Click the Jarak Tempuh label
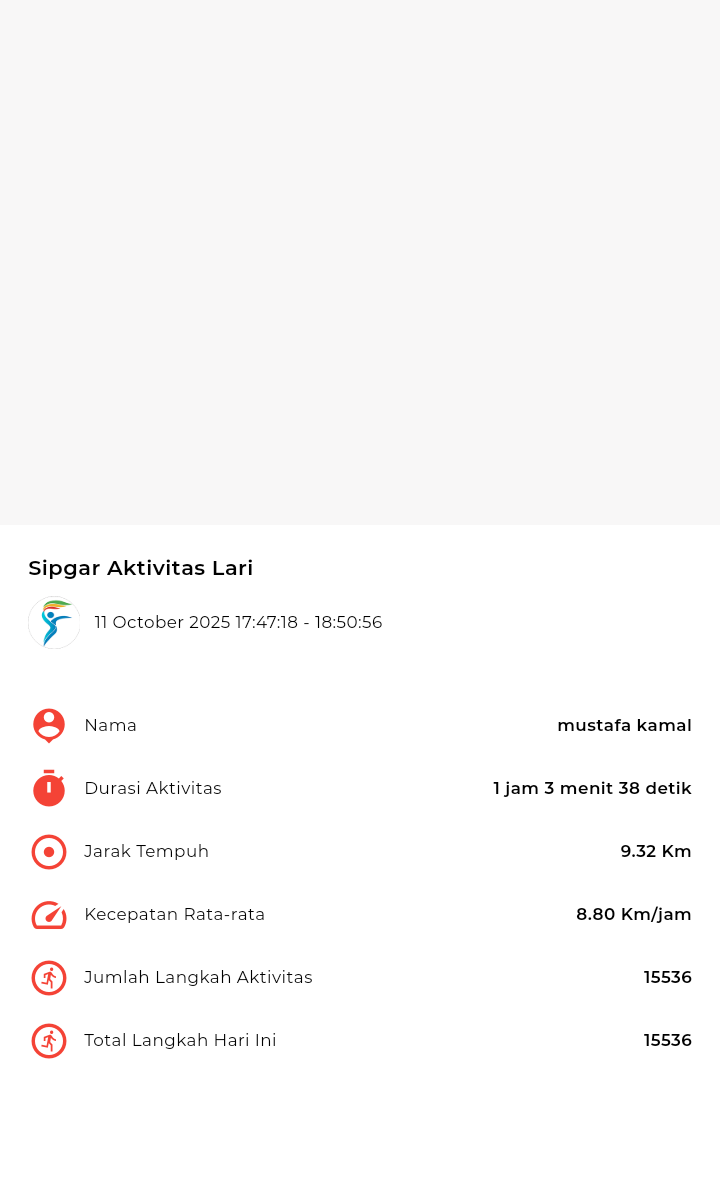720x1184 pixels. click(x=147, y=851)
